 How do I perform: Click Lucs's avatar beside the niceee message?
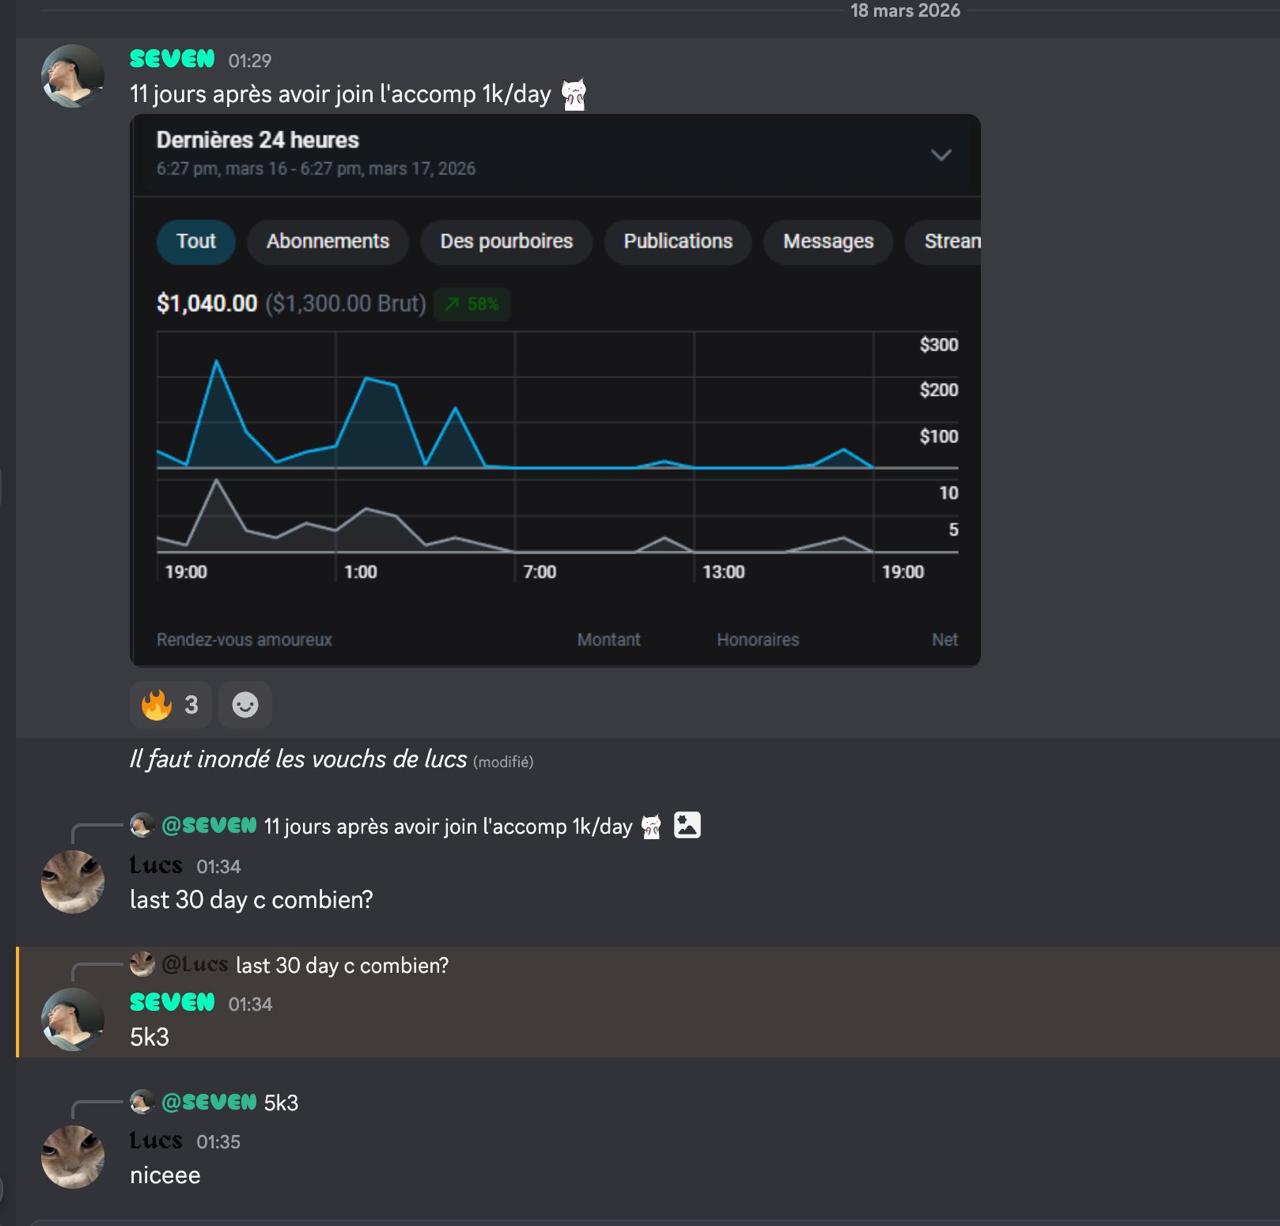coord(72,1157)
